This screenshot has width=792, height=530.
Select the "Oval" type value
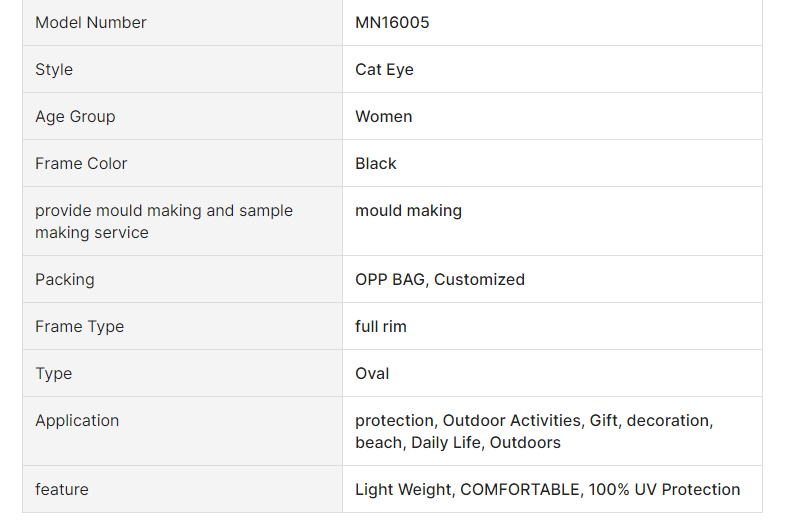pyautogui.click(x=372, y=373)
